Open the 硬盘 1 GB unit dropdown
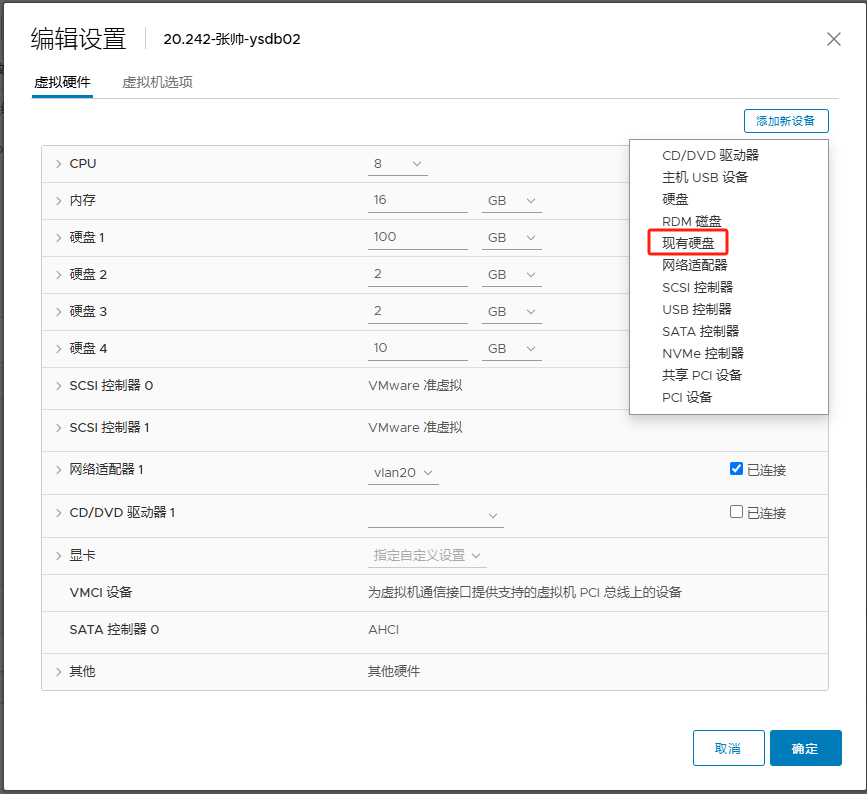This screenshot has width=867, height=794. pos(511,238)
